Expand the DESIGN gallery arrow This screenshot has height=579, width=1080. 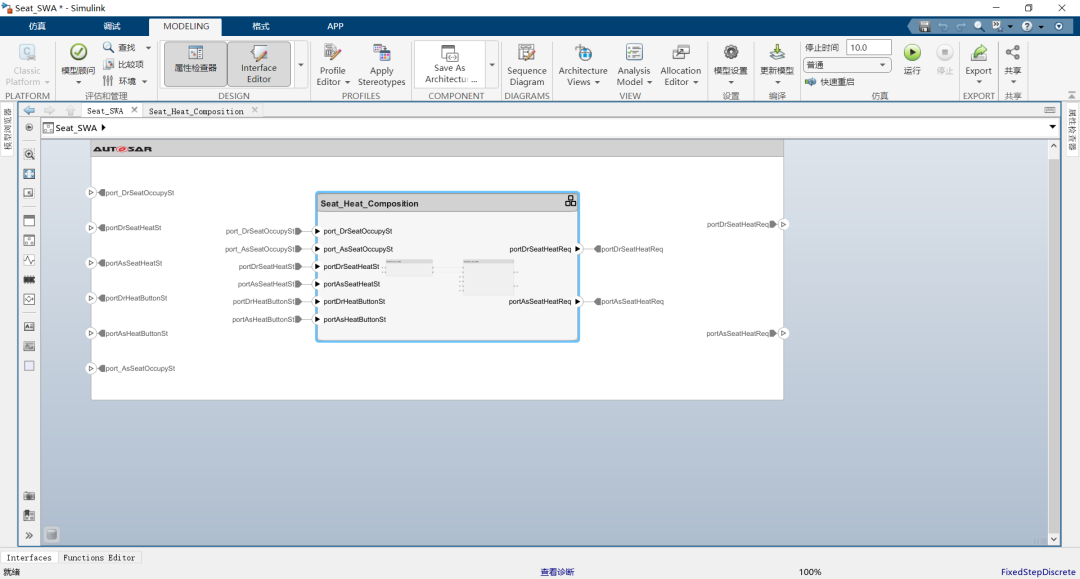tap(301, 65)
